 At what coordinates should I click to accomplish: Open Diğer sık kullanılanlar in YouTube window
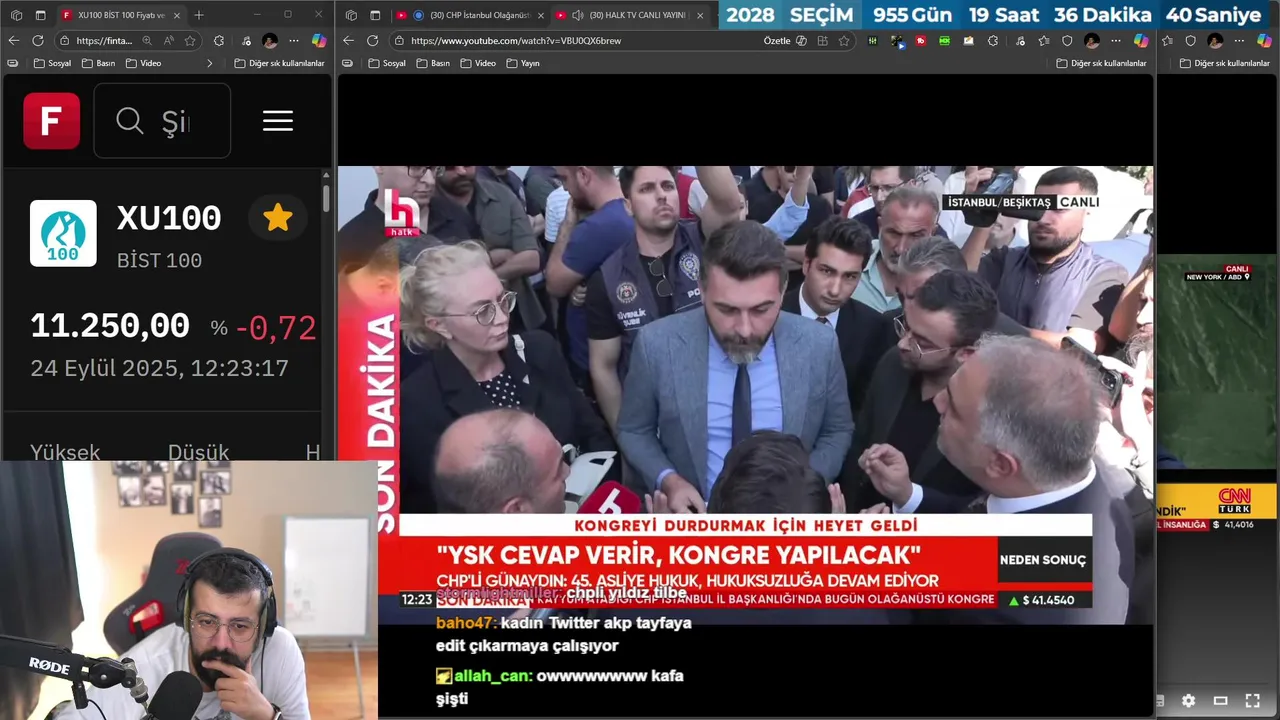pos(1102,63)
